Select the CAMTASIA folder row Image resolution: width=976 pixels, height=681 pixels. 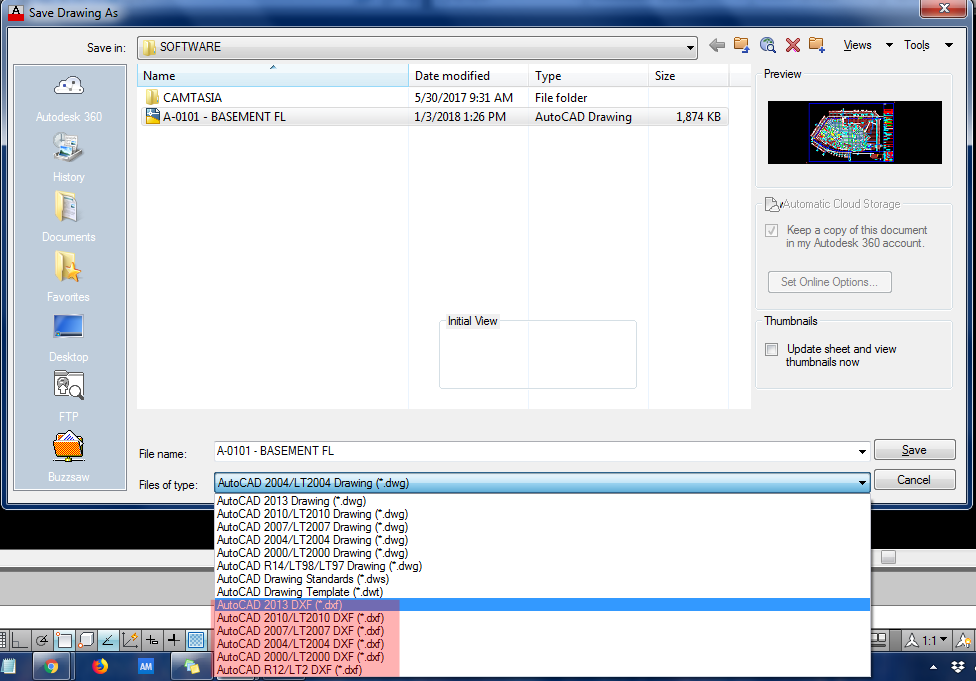[433, 98]
